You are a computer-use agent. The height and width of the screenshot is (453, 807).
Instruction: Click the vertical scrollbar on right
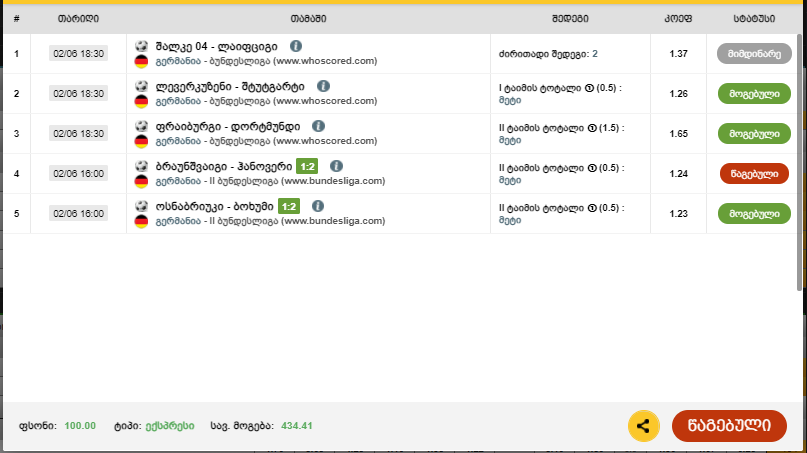tap(799, 162)
